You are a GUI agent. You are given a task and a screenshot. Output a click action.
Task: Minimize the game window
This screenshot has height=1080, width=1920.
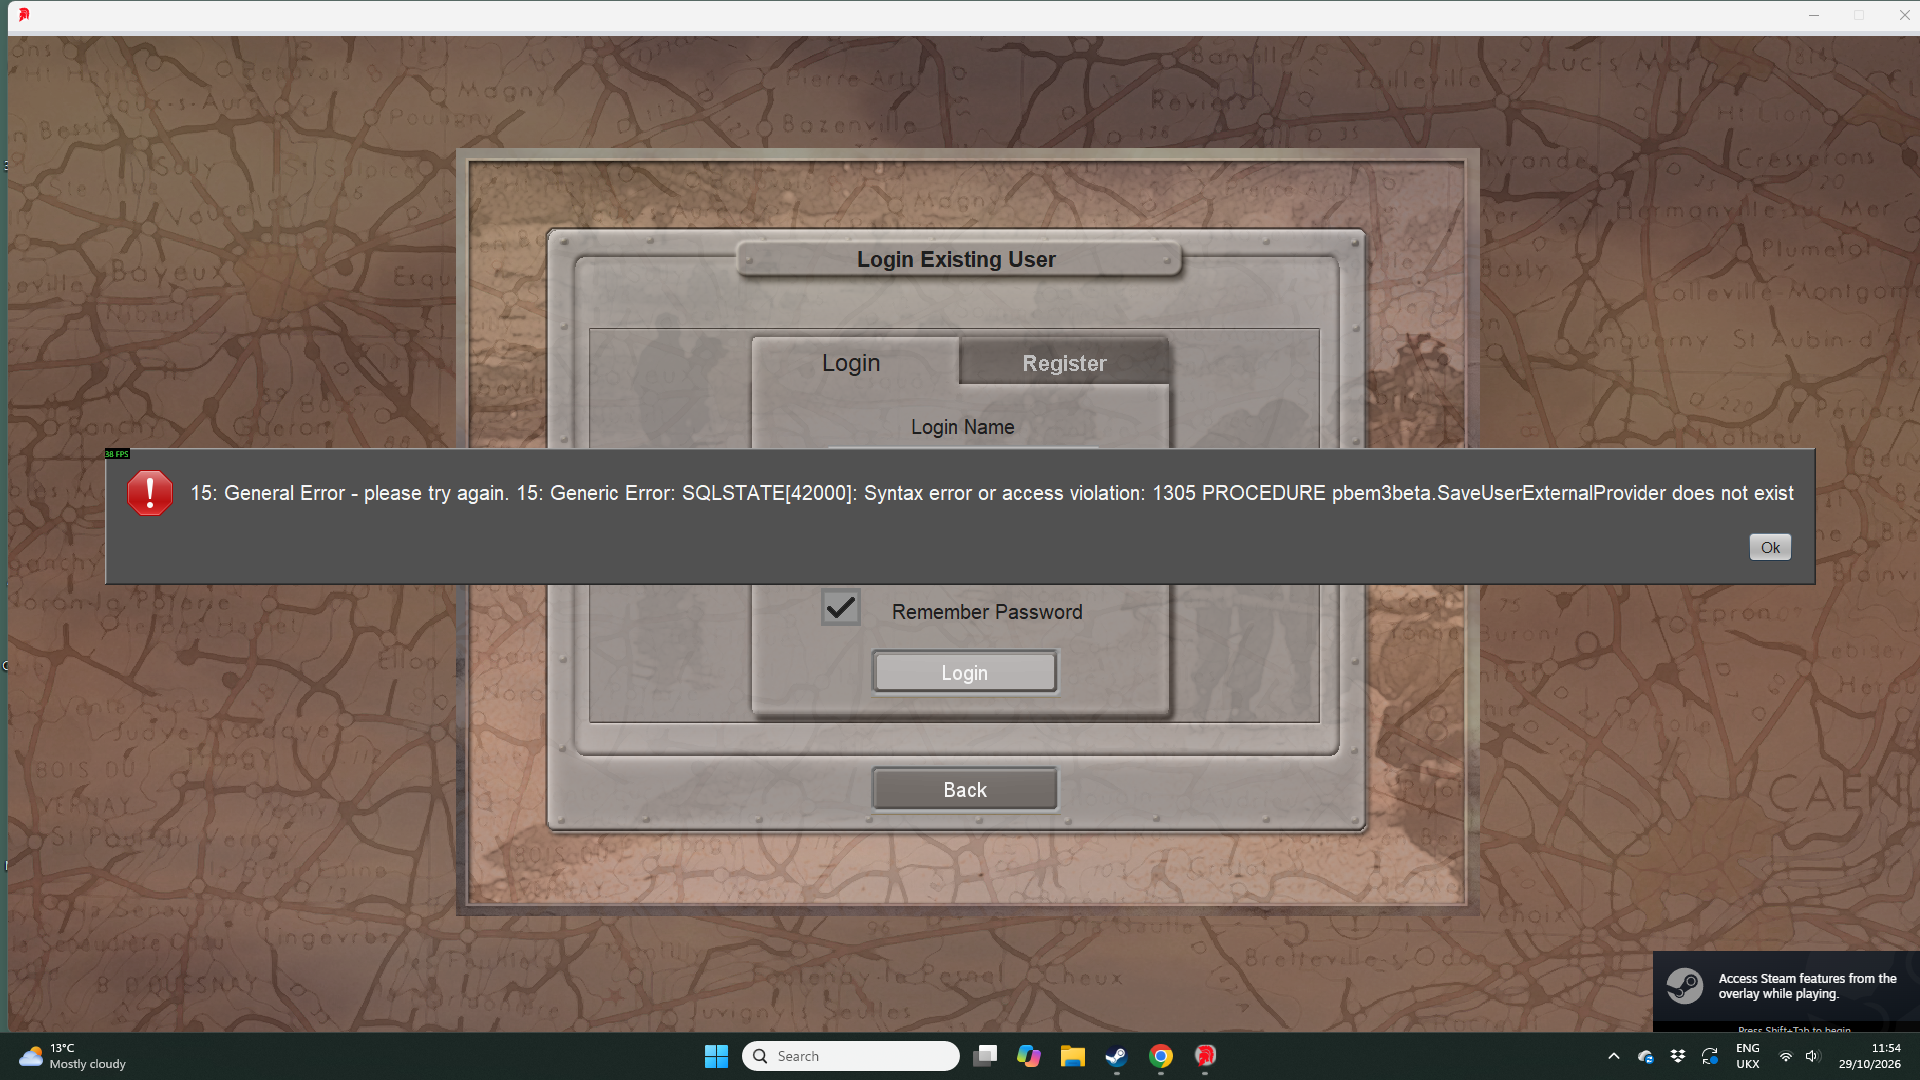pos(1814,15)
